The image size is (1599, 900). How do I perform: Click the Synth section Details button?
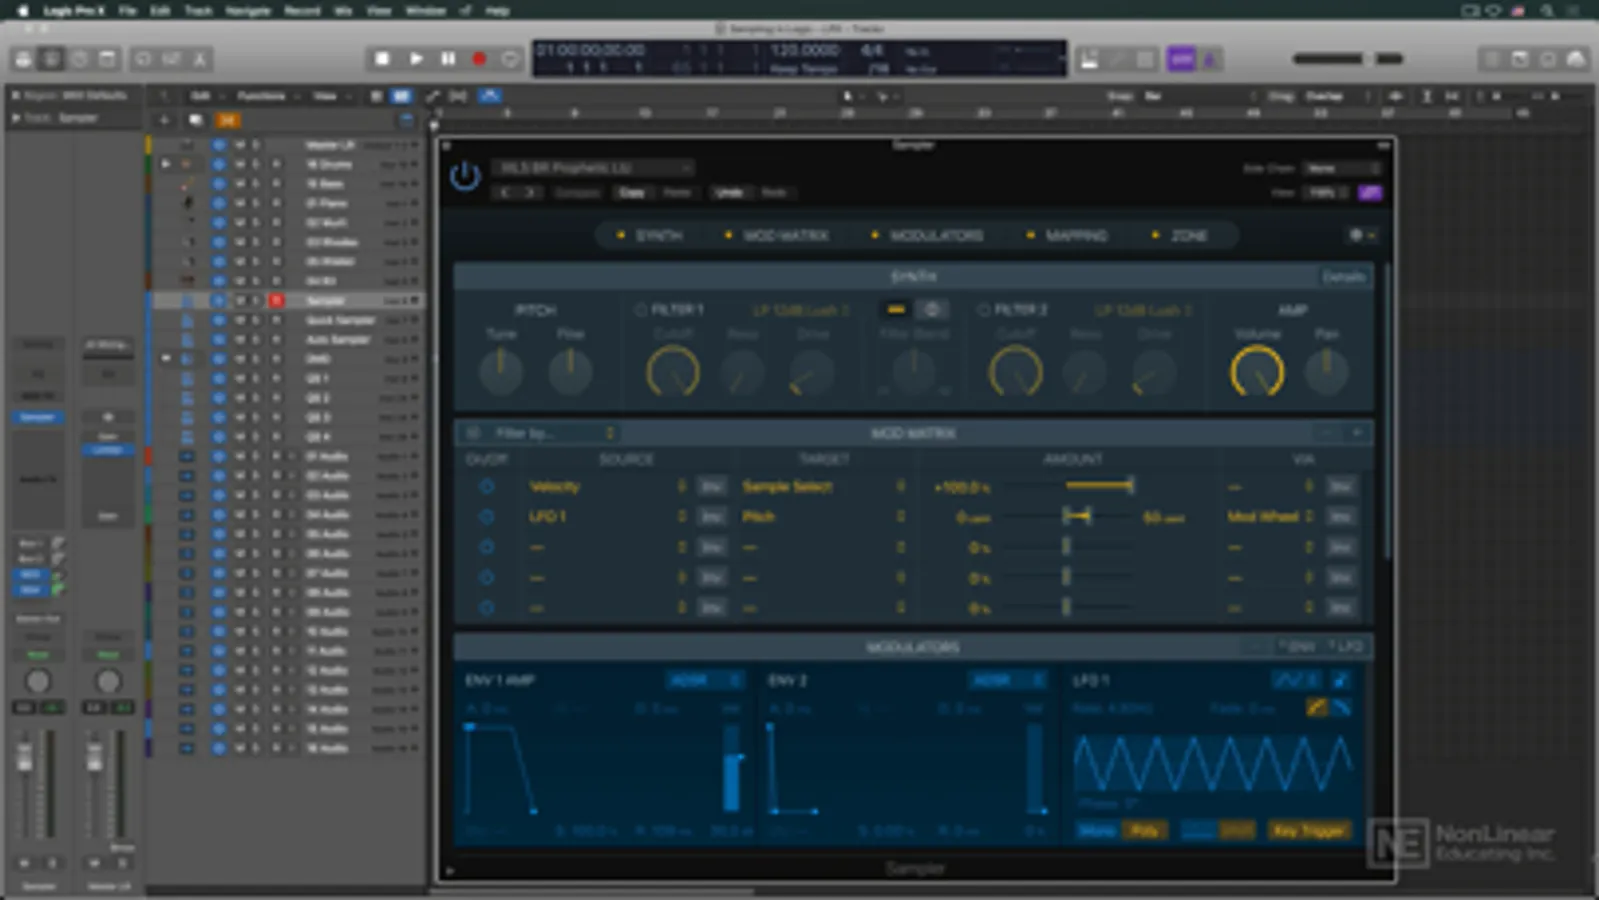[x=1343, y=277]
